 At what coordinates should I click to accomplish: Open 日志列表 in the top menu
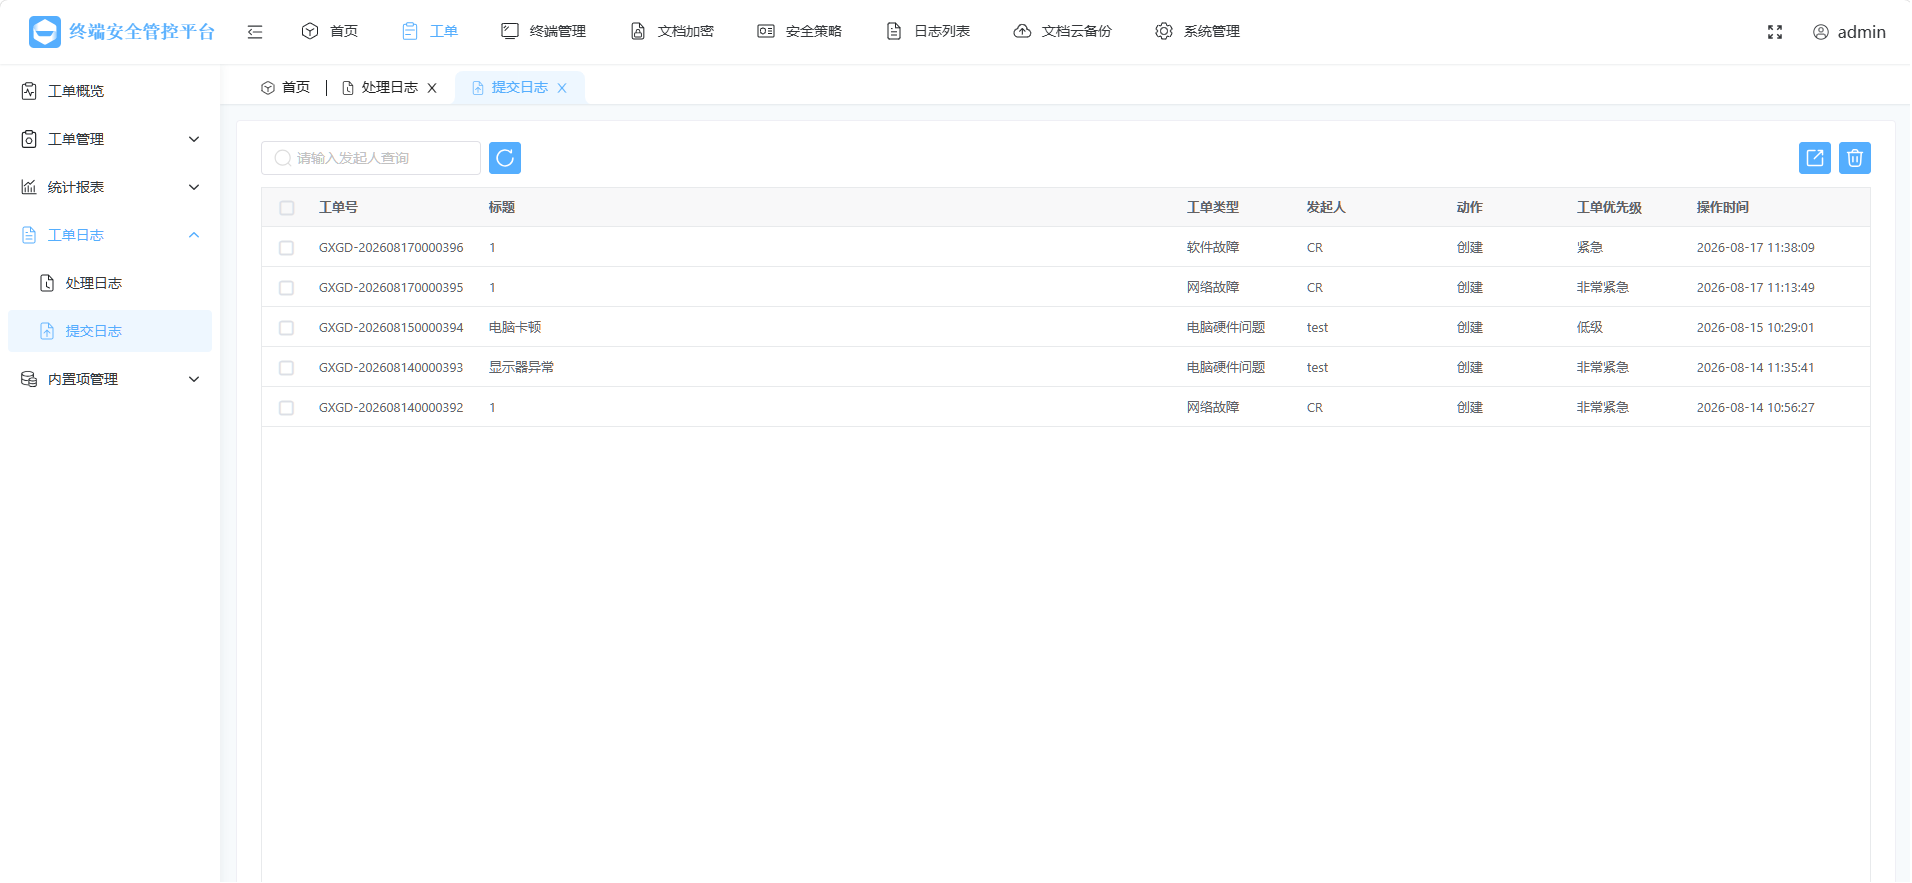[x=942, y=31]
